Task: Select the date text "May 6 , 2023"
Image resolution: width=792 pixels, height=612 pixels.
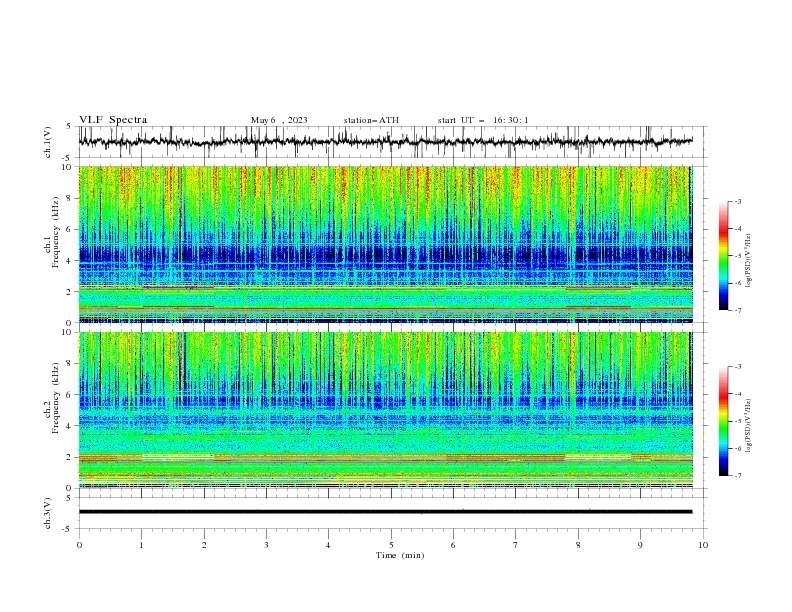Action: pos(279,120)
